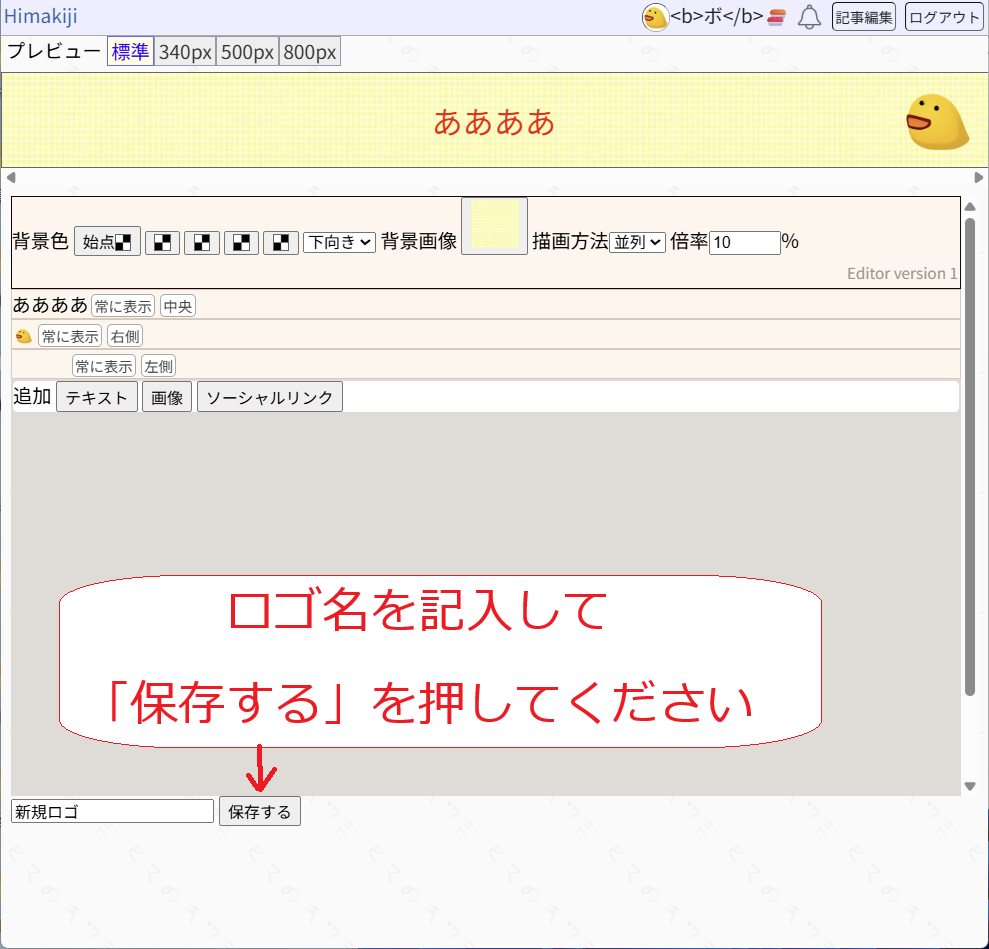Open the fourth background color swatch

click(x=241, y=242)
